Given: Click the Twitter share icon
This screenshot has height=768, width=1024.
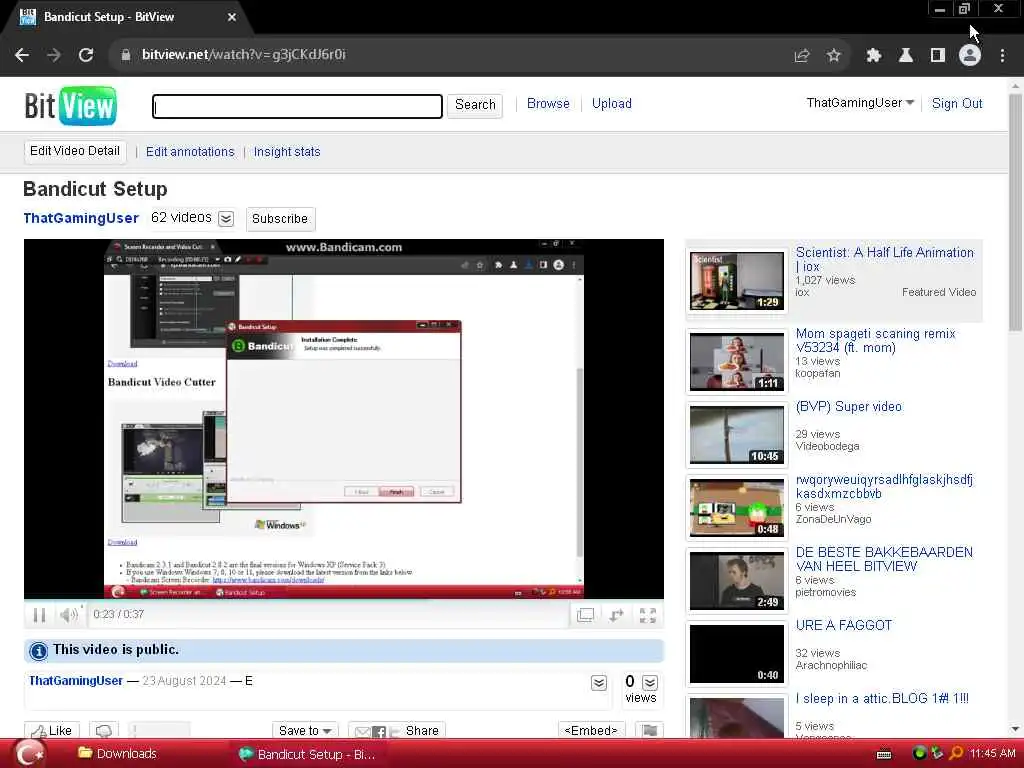Looking at the screenshot, I should tap(394, 732).
